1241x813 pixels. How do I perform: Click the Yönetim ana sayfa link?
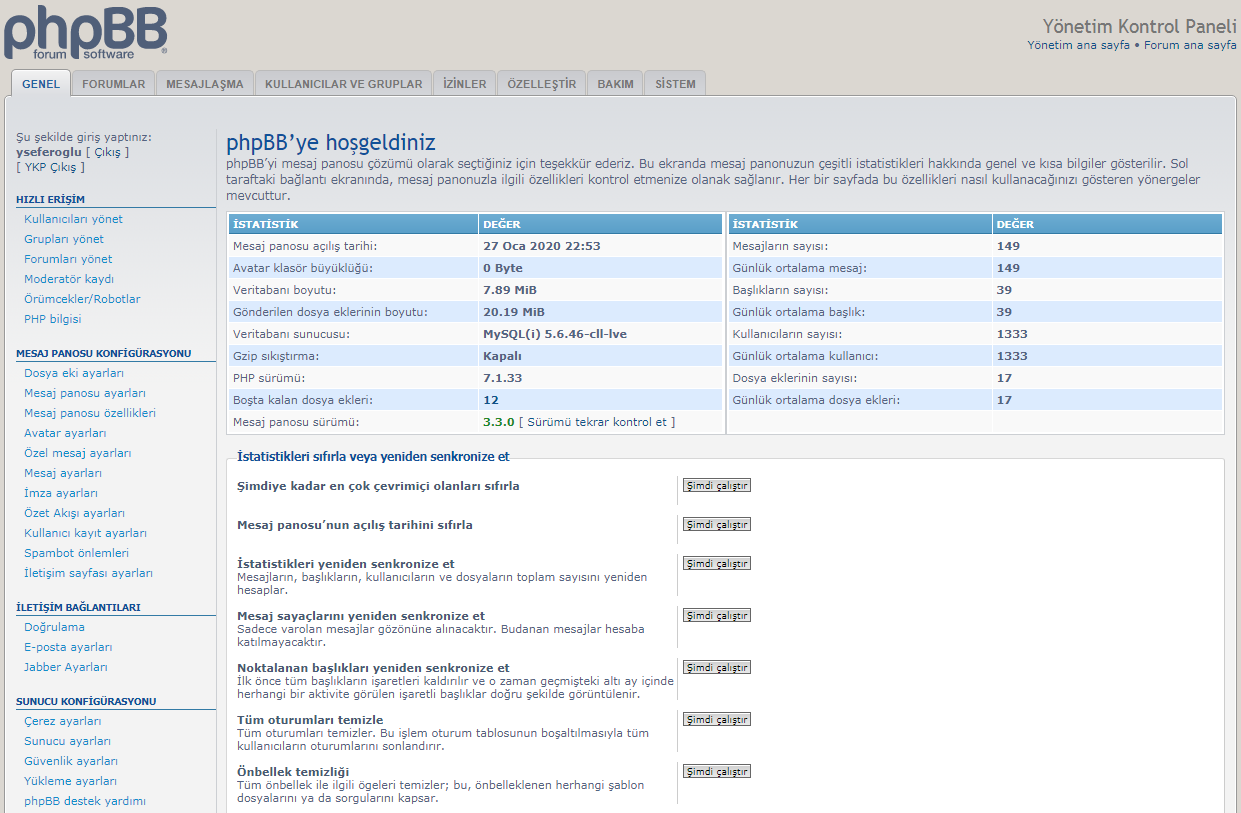click(x=1078, y=45)
